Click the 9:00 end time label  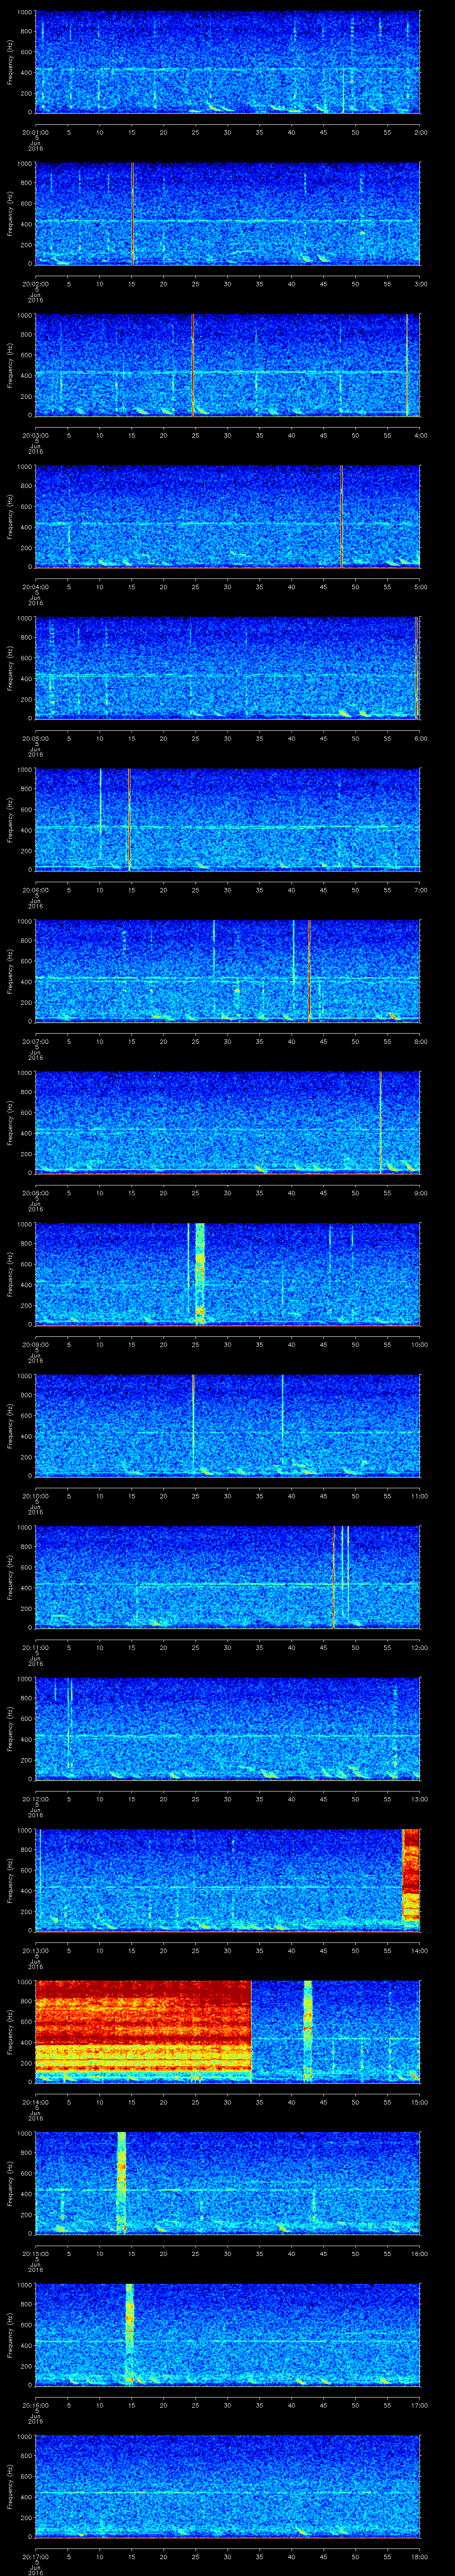click(420, 1193)
